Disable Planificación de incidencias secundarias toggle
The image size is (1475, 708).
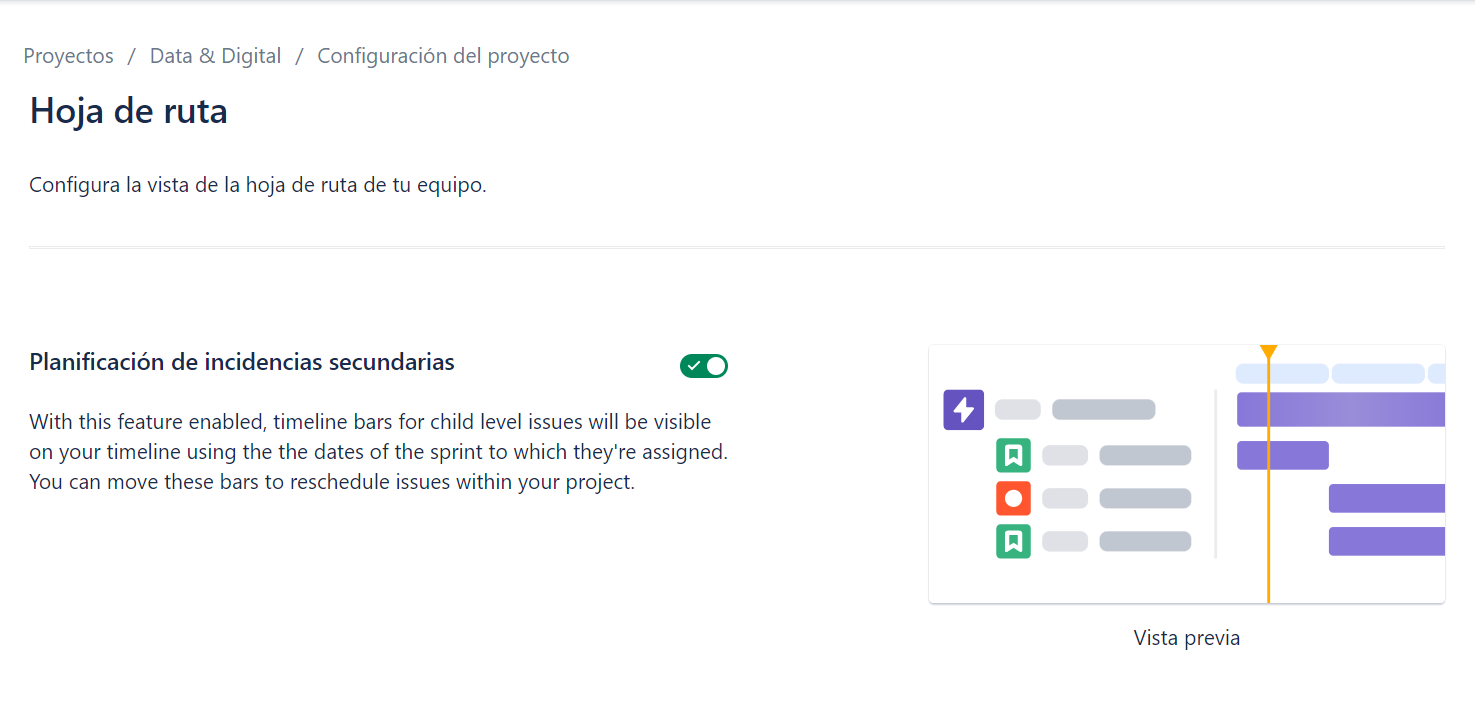pyautogui.click(x=704, y=366)
